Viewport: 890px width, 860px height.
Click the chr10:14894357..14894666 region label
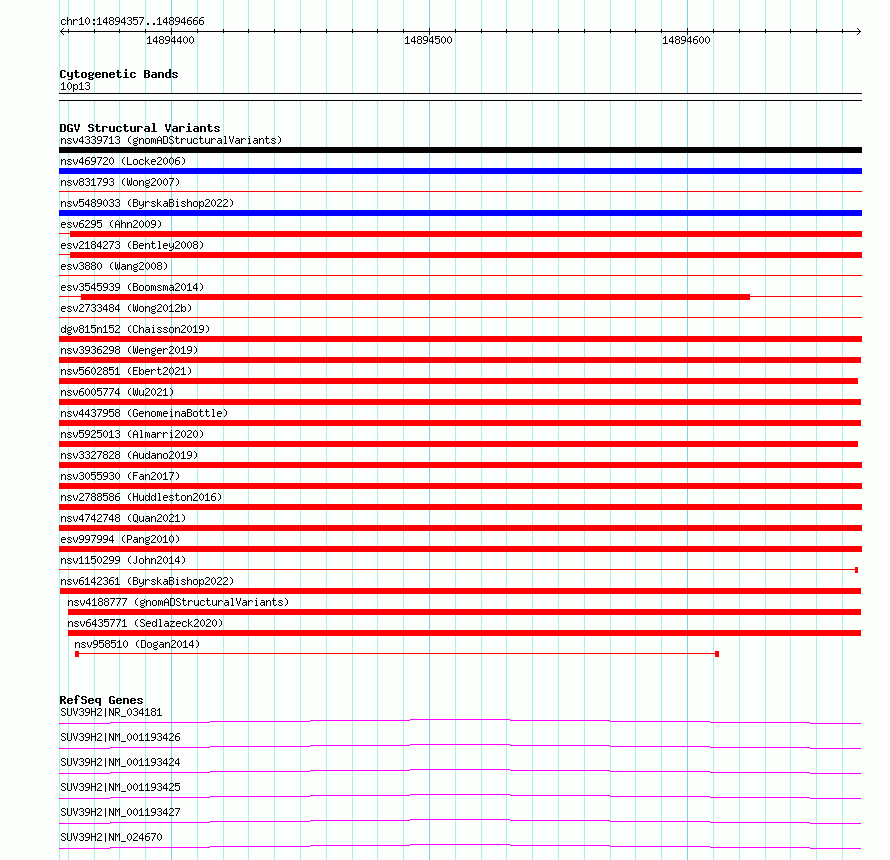(x=132, y=22)
